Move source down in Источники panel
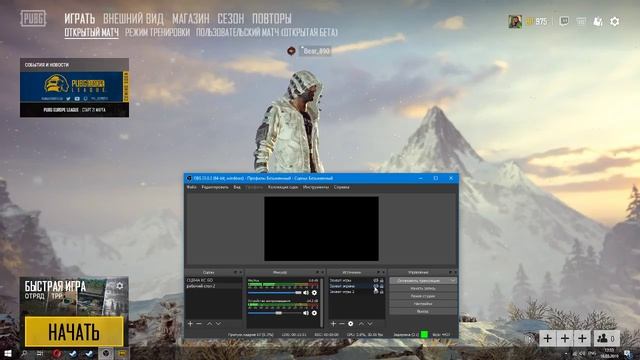This screenshot has height=360, width=640. click(370, 324)
